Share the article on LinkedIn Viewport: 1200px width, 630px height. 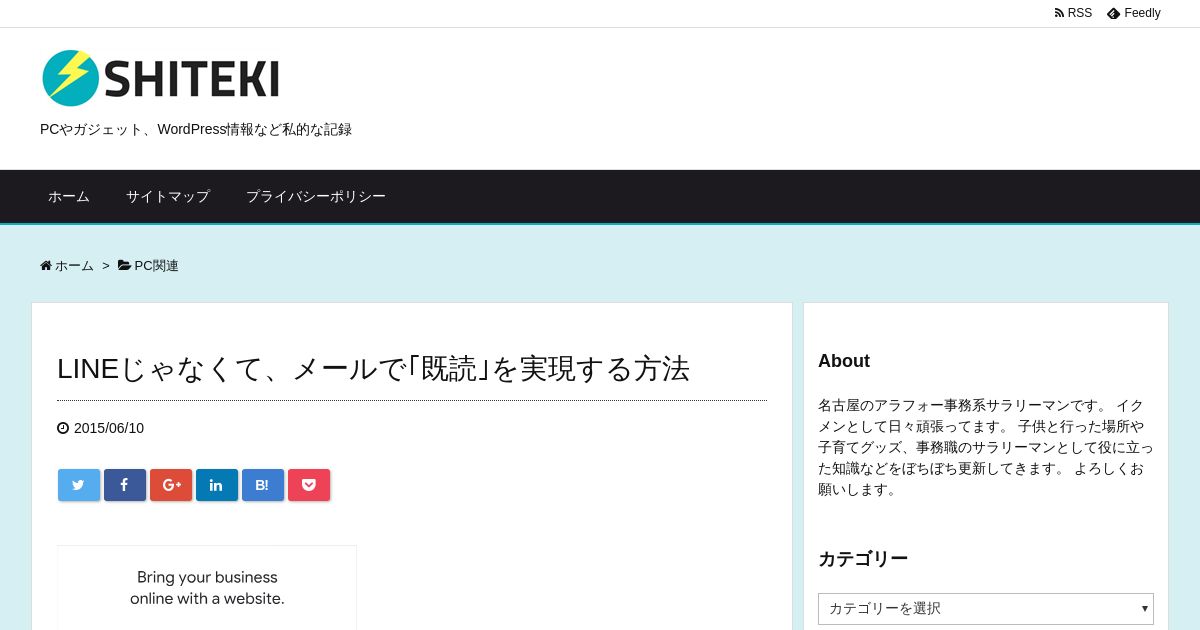pos(217,485)
